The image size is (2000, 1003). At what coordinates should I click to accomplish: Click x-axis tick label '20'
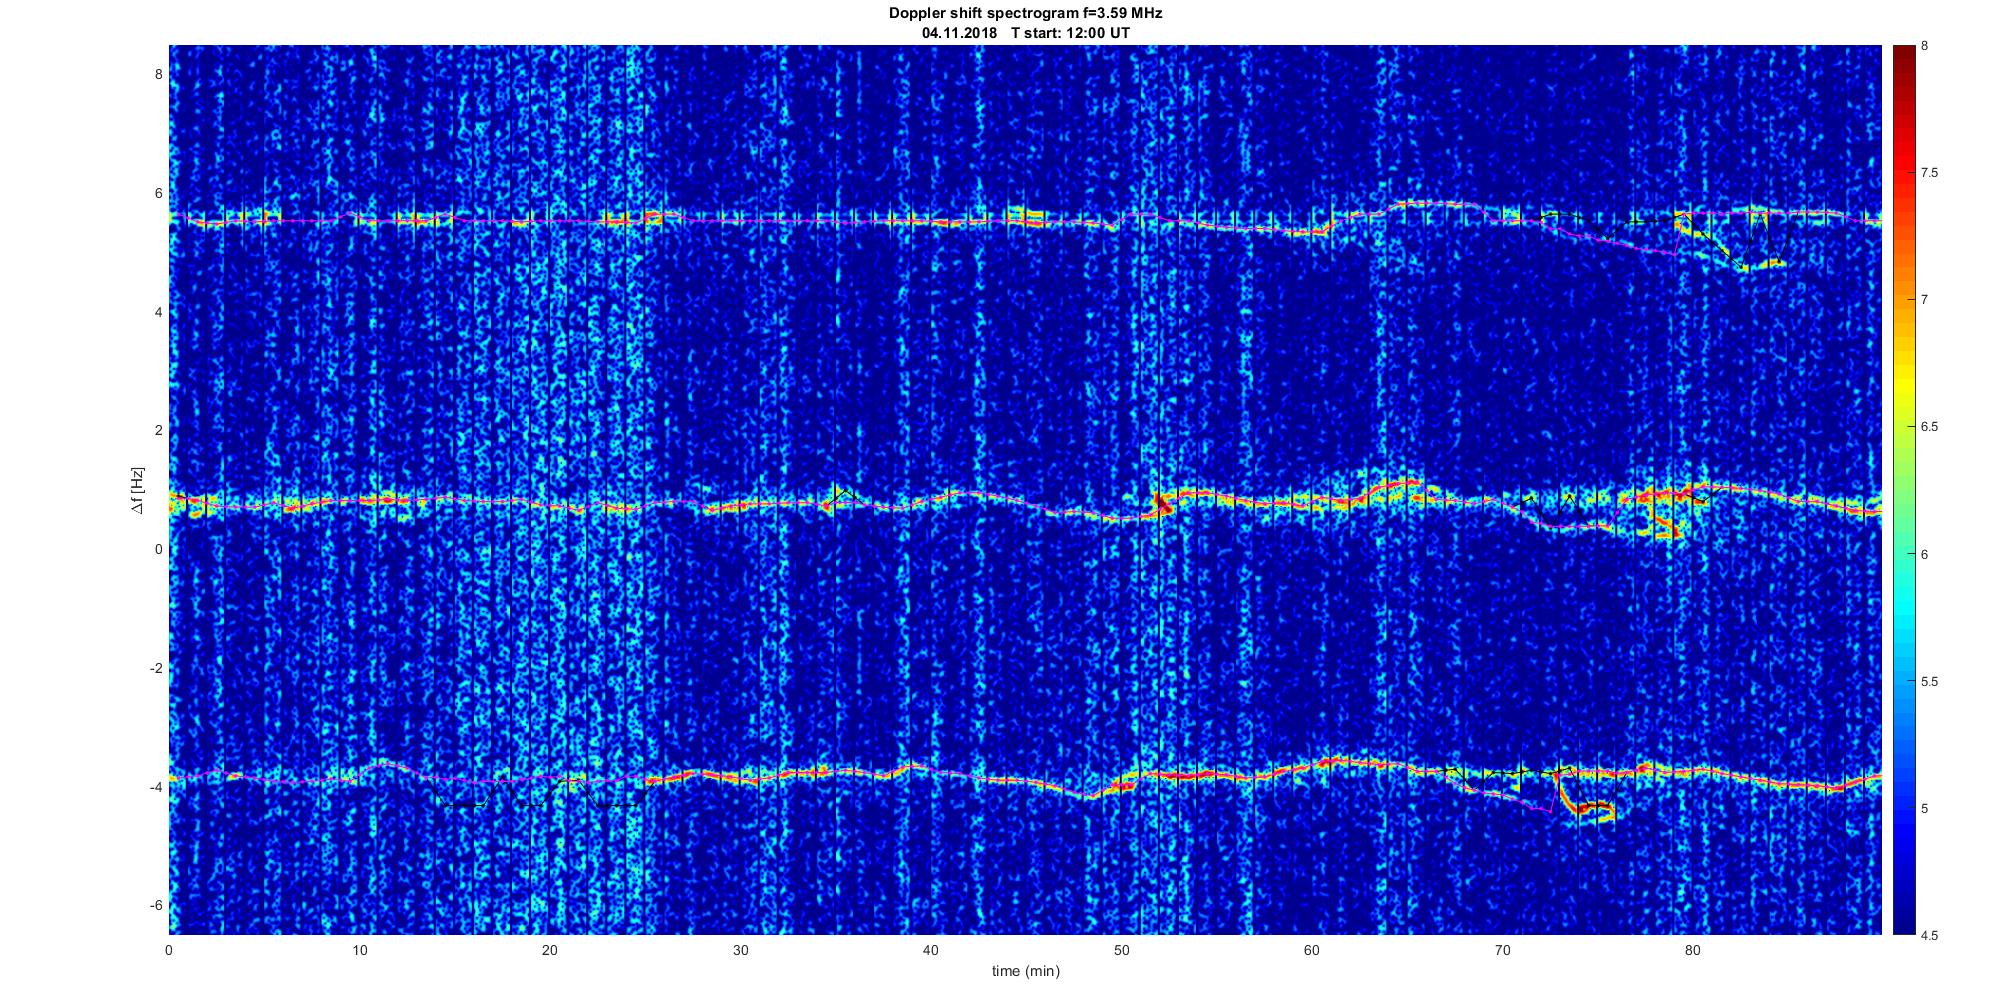(x=550, y=950)
